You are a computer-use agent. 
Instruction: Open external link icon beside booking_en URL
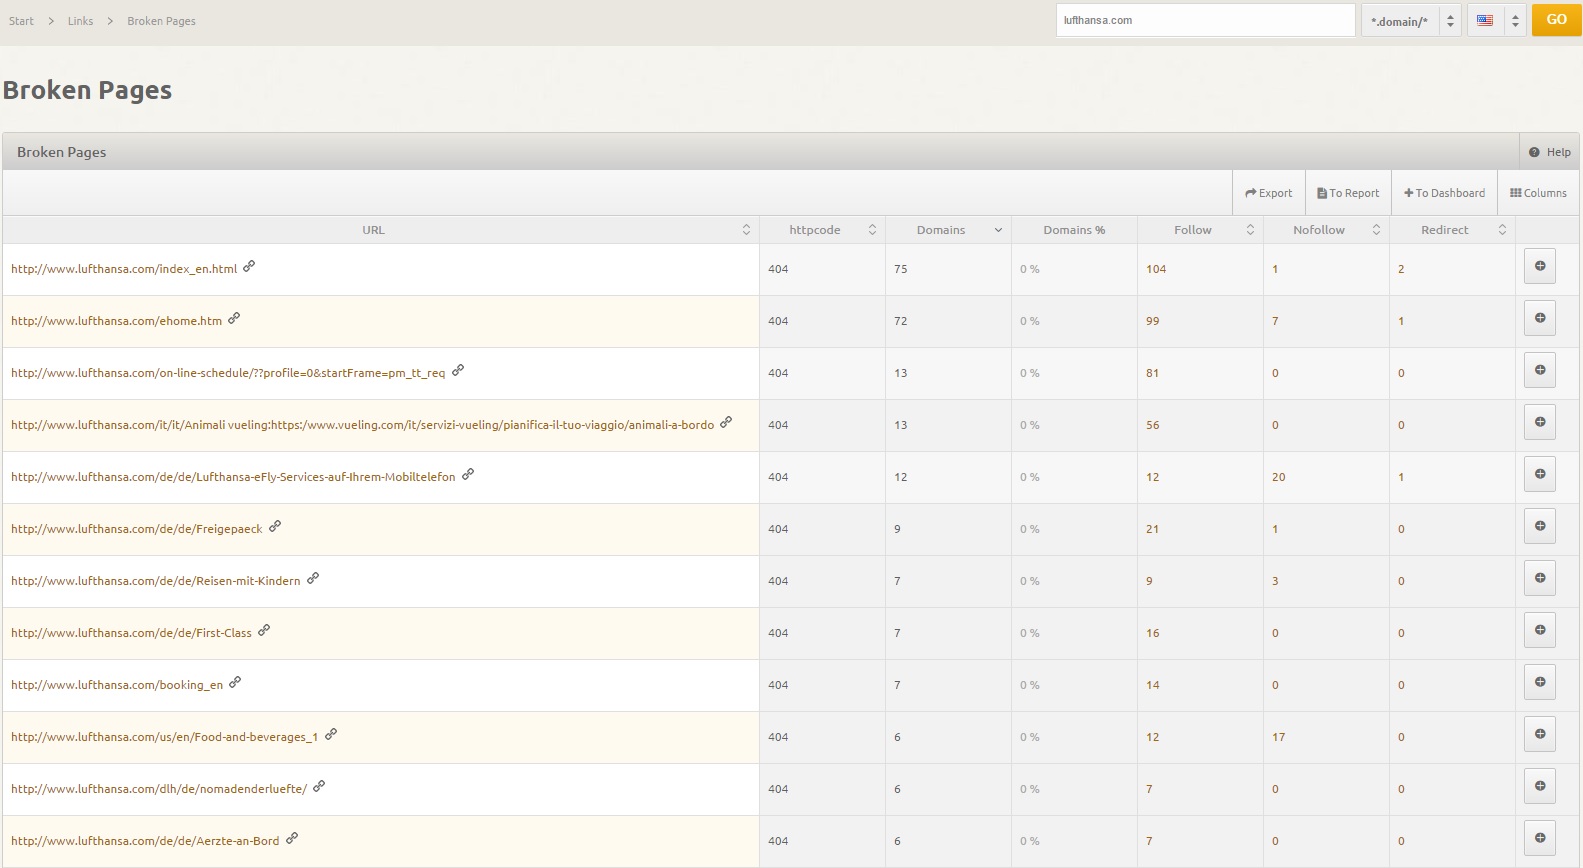(235, 682)
